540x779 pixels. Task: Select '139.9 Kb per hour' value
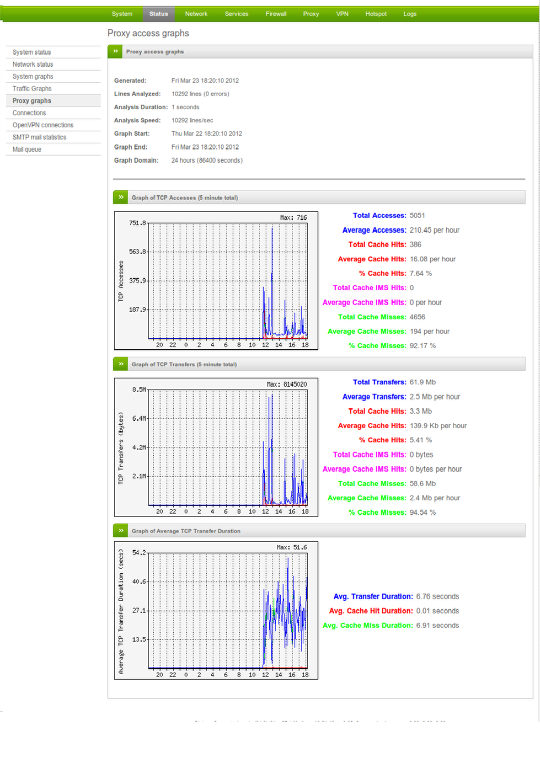click(x=438, y=426)
